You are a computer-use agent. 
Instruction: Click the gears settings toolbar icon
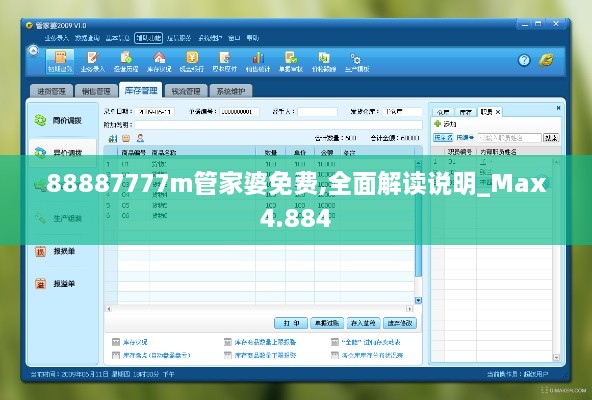coord(356,59)
